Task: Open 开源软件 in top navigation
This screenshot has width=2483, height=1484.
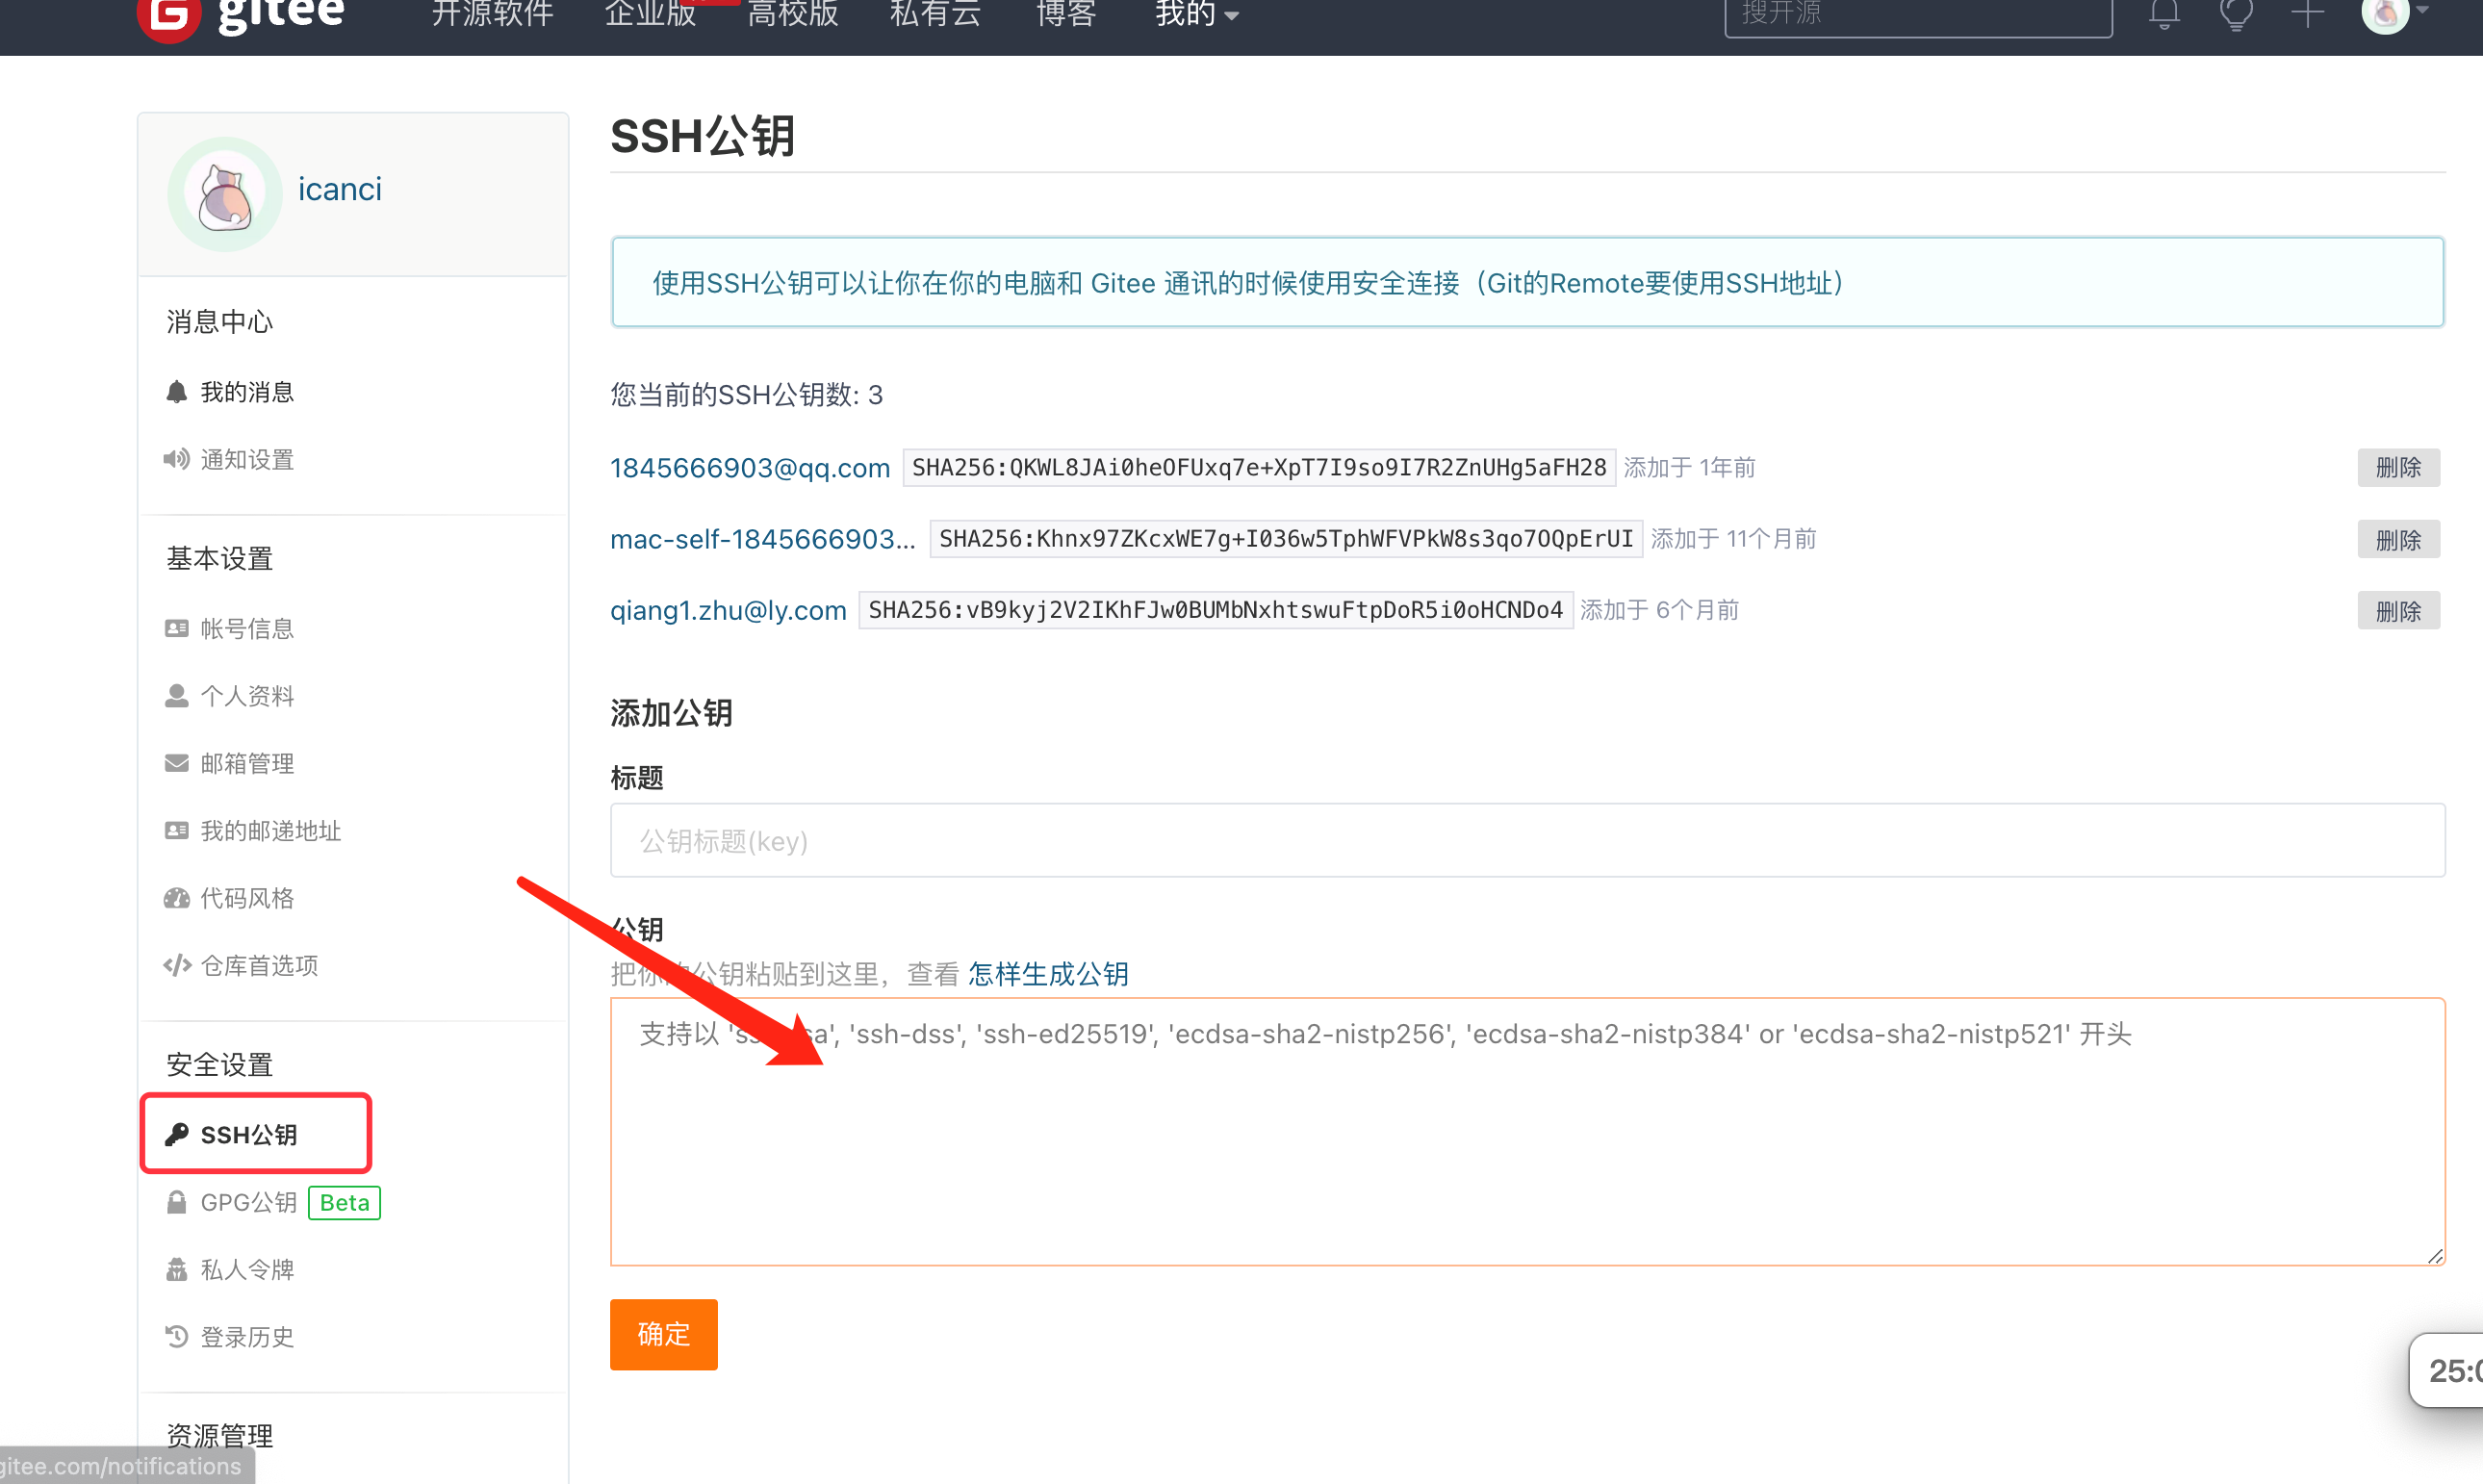Action: [x=492, y=14]
